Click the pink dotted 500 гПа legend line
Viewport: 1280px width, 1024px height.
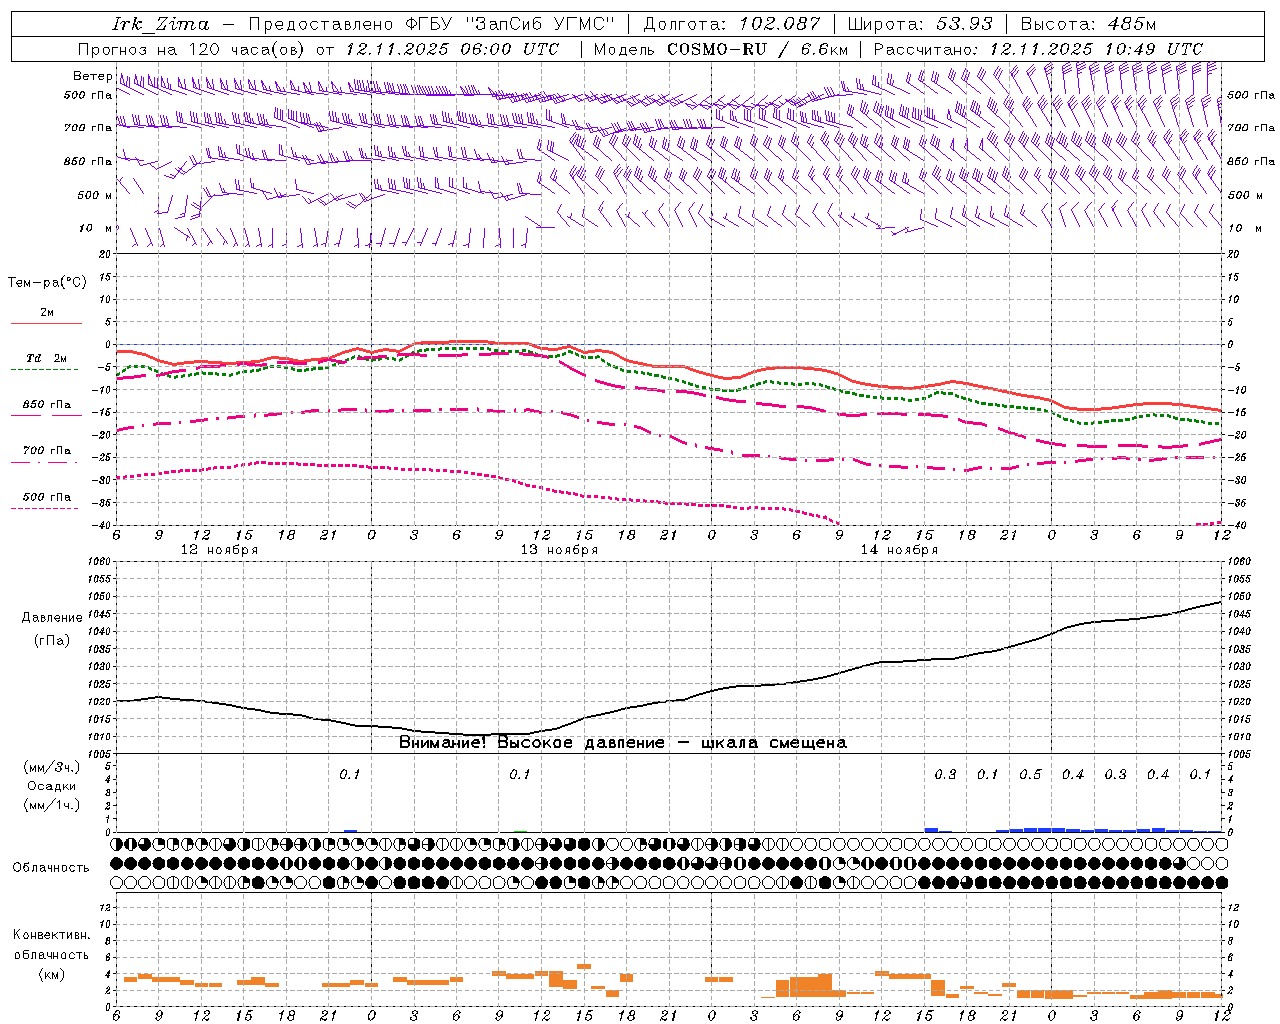point(44,508)
